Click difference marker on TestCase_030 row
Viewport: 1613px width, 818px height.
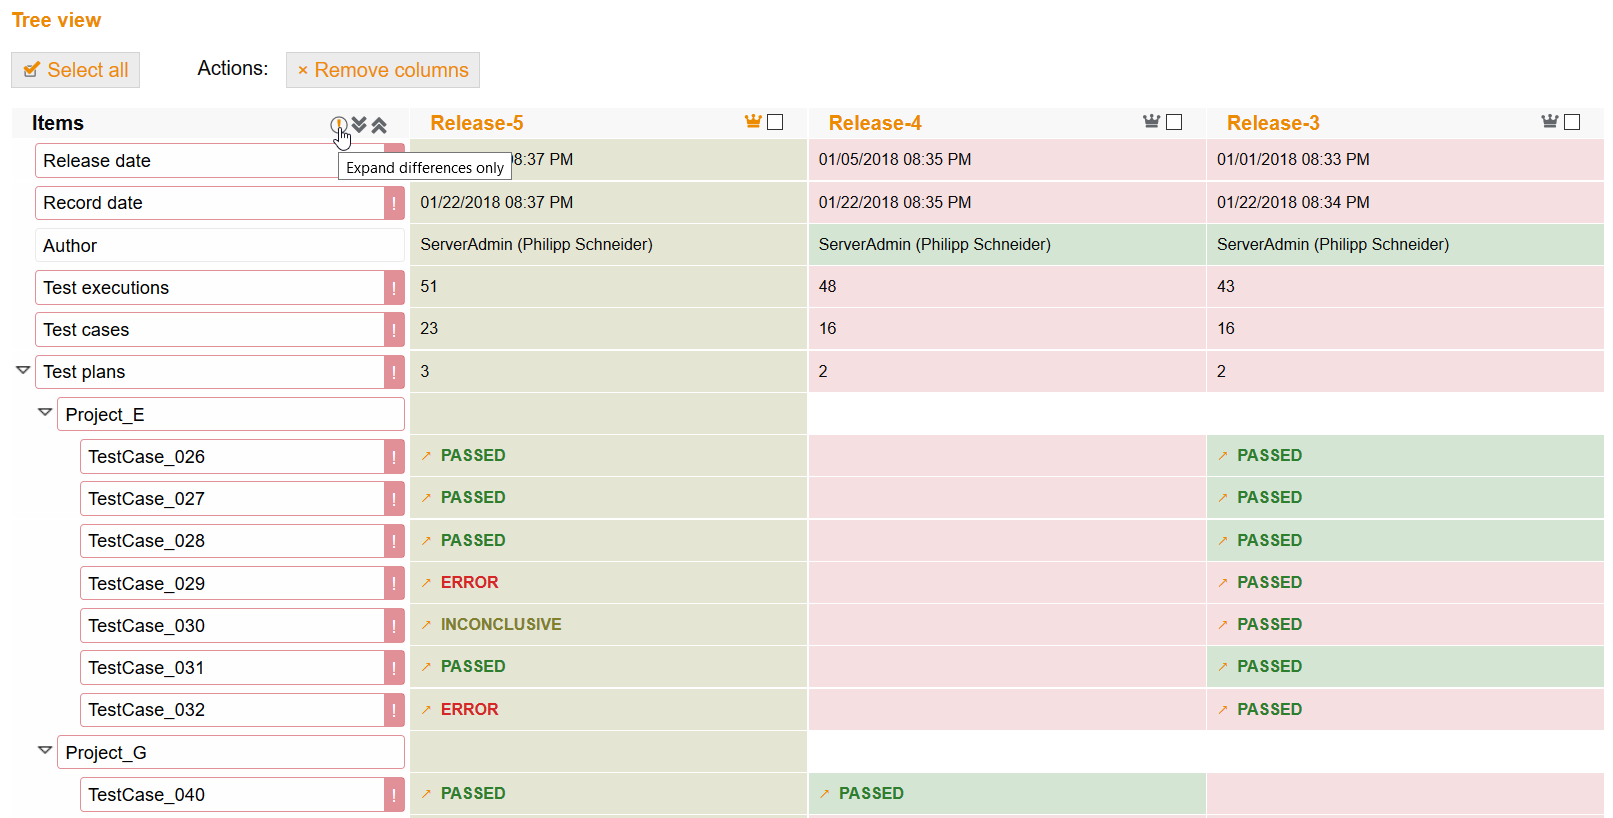(394, 626)
